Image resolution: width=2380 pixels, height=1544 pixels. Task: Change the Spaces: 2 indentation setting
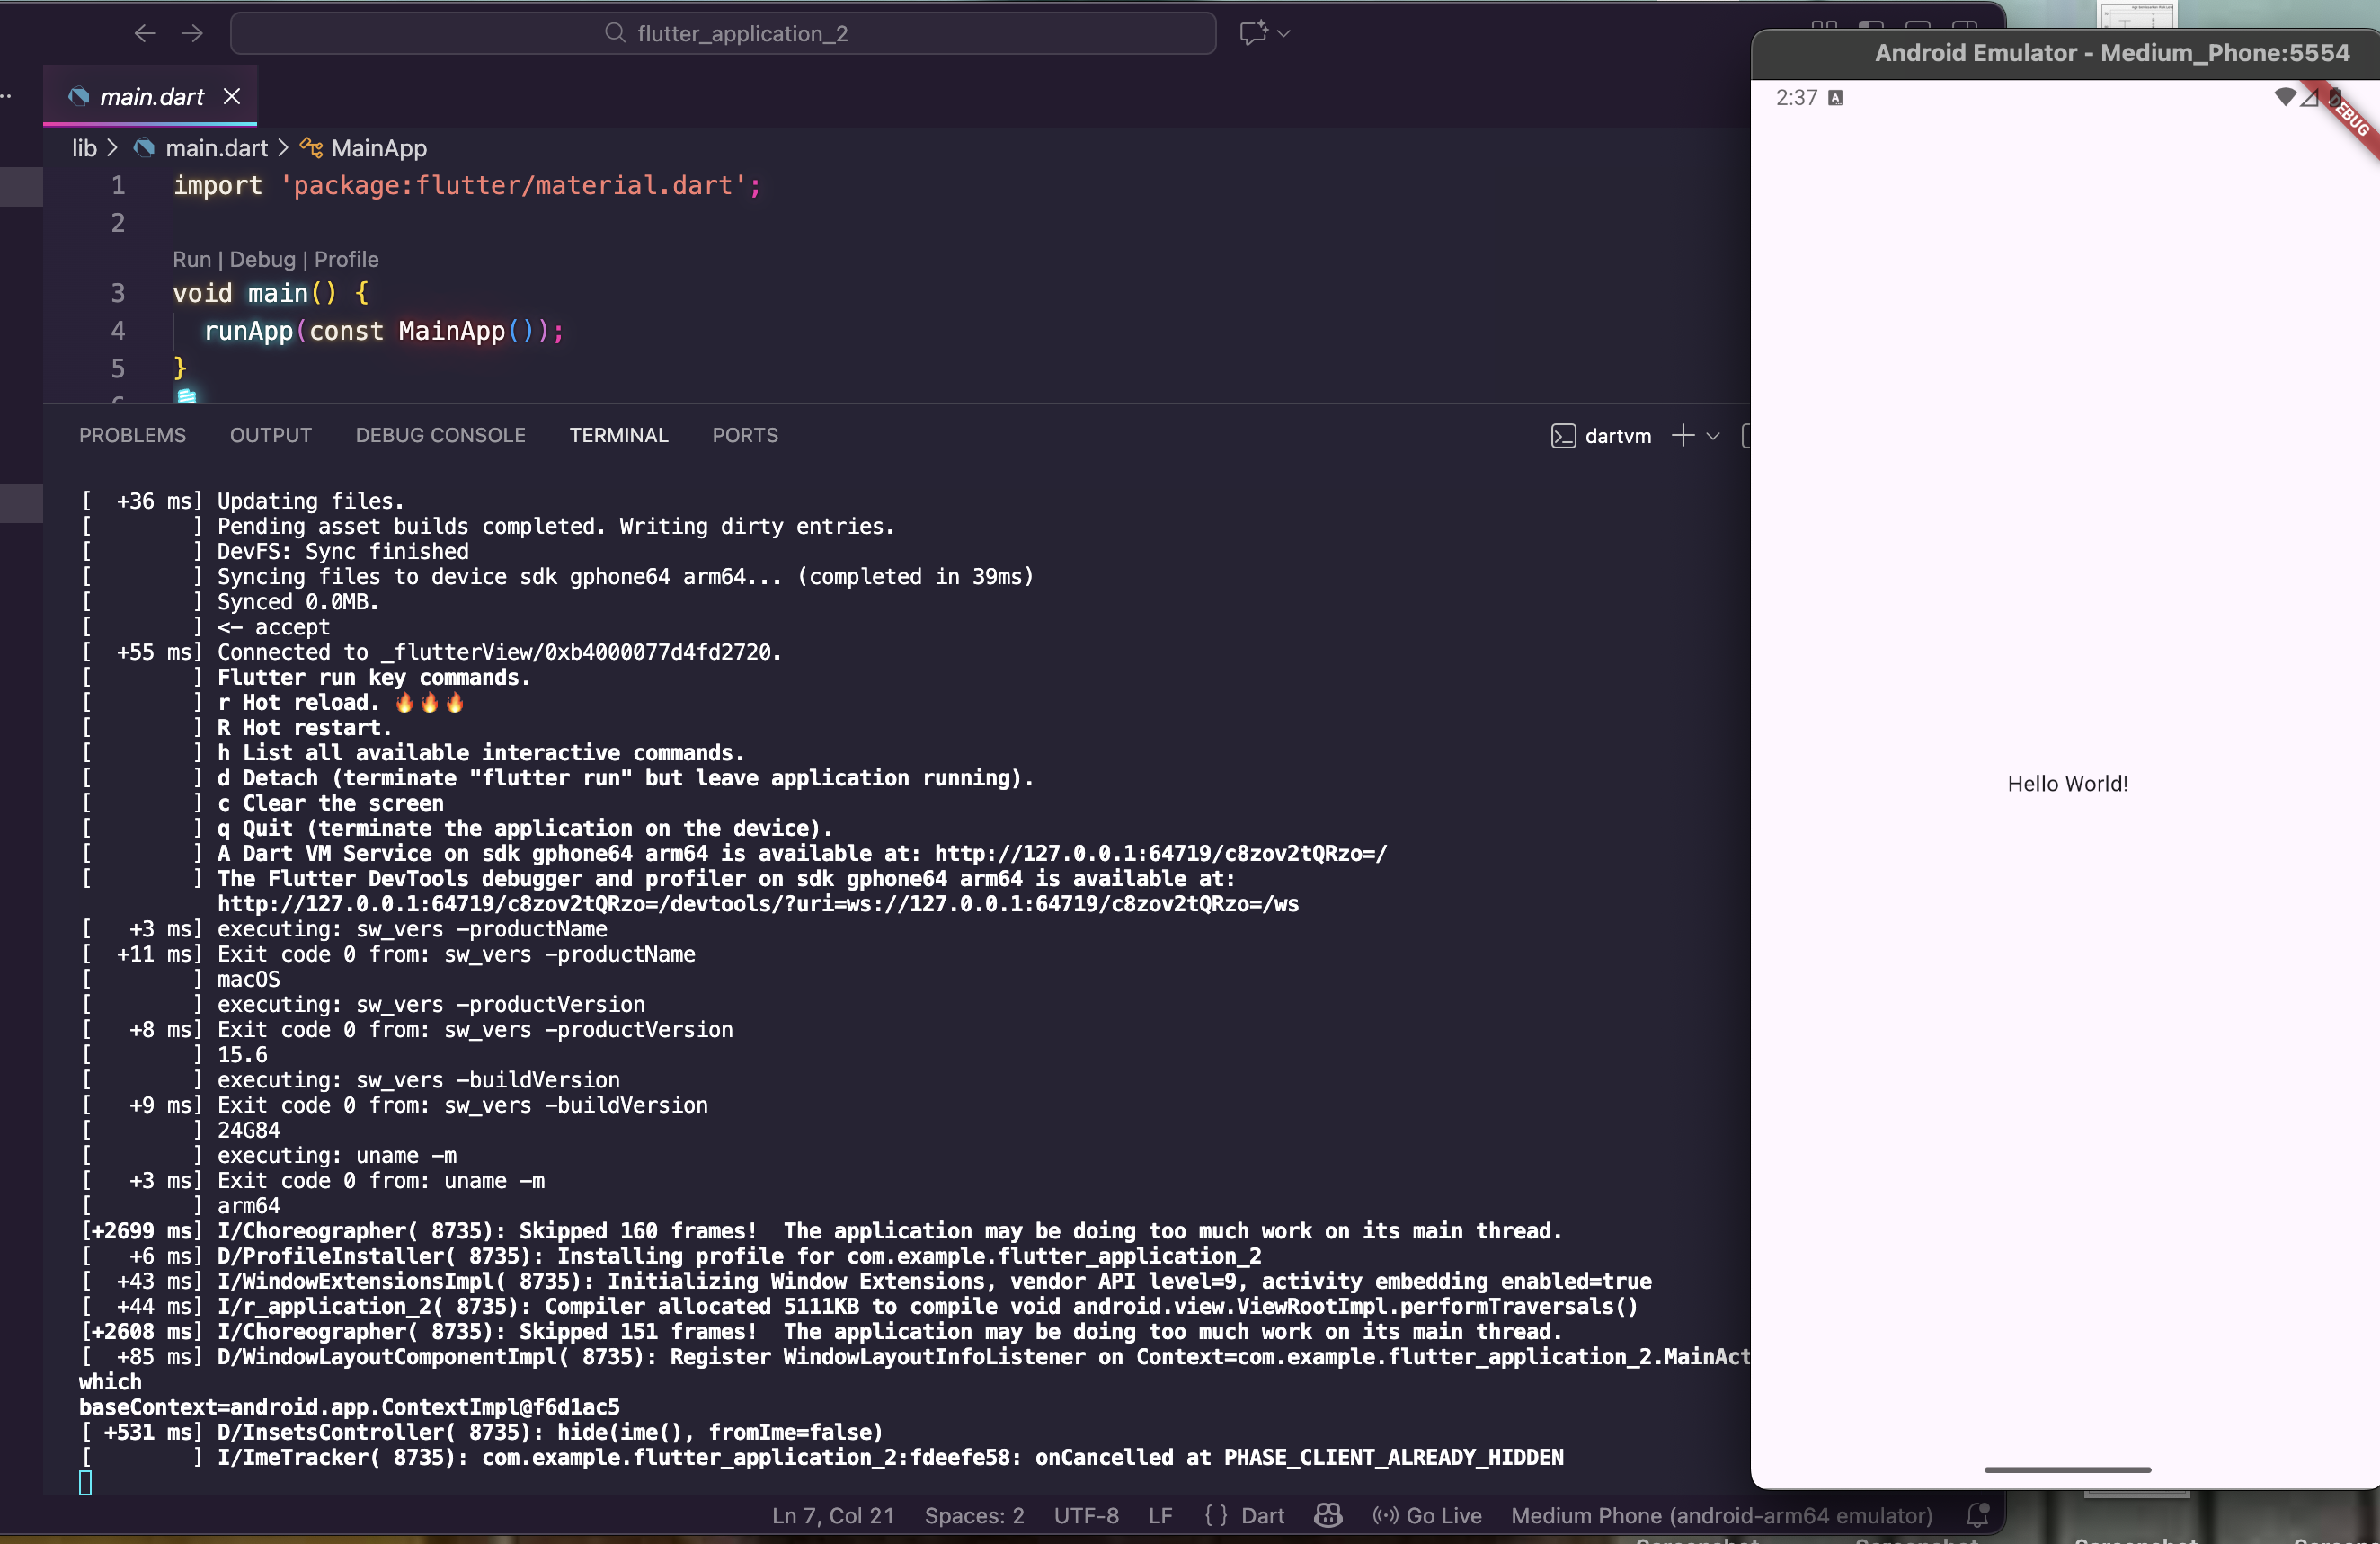point(973,1515)
